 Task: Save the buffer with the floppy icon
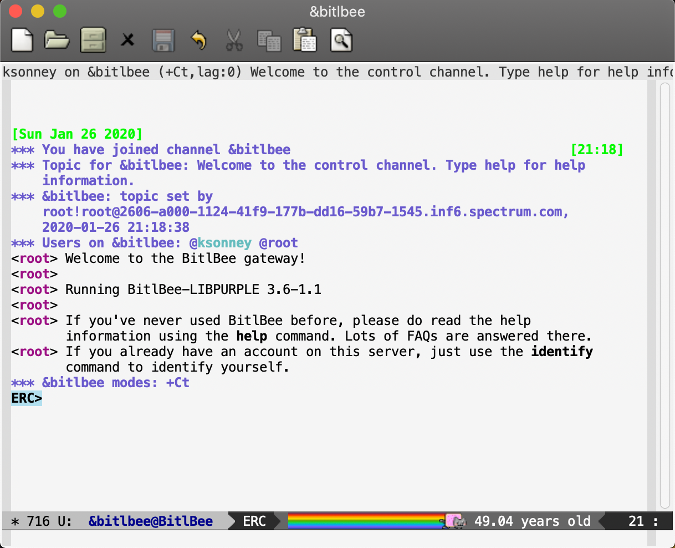(x=163, y=40)
